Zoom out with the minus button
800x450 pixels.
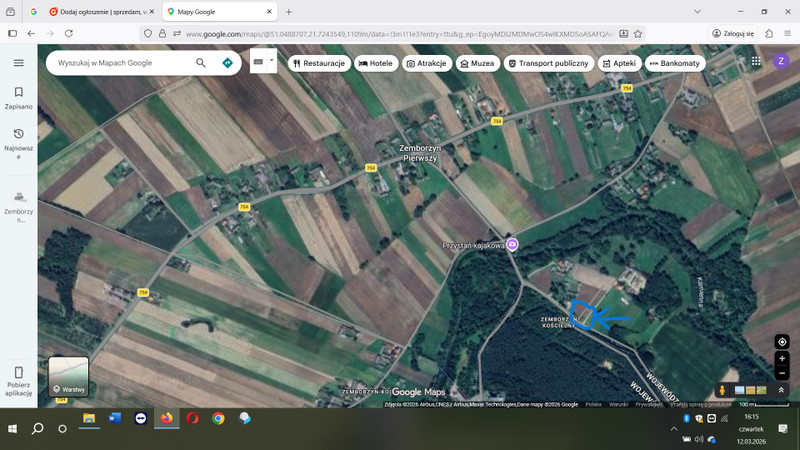click(x=782, y=373)
